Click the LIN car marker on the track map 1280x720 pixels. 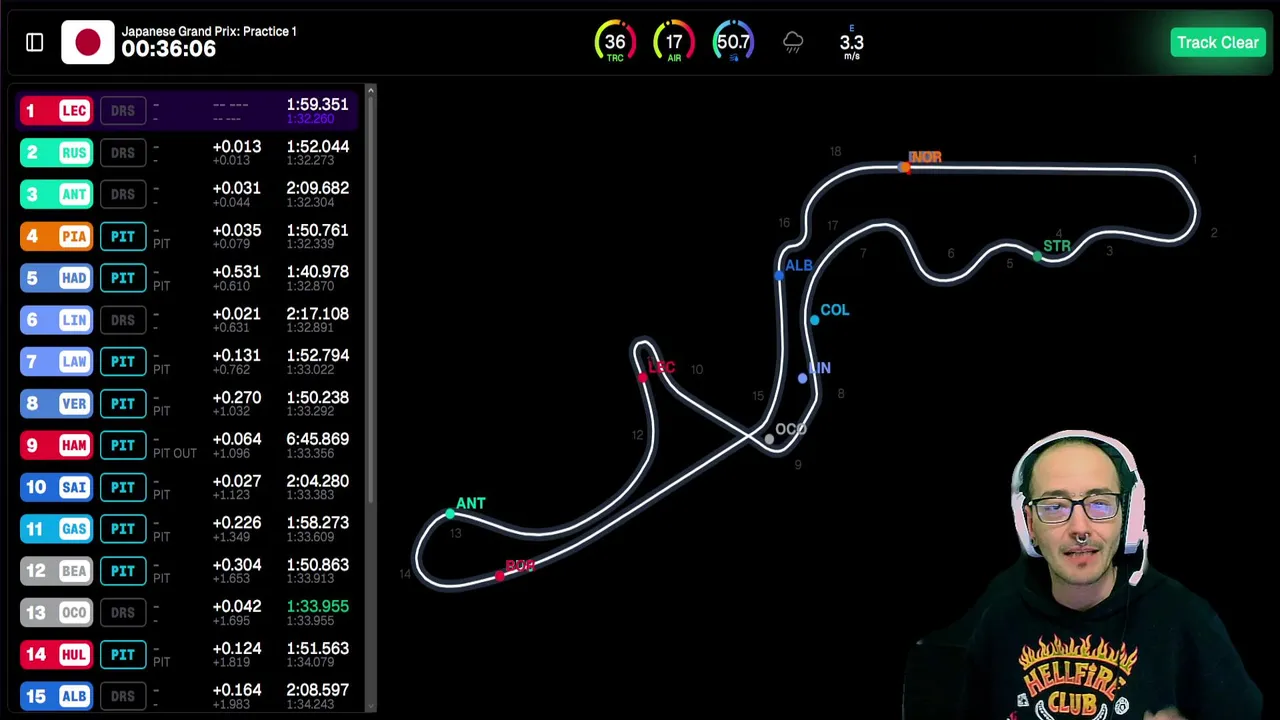[802, 378]
